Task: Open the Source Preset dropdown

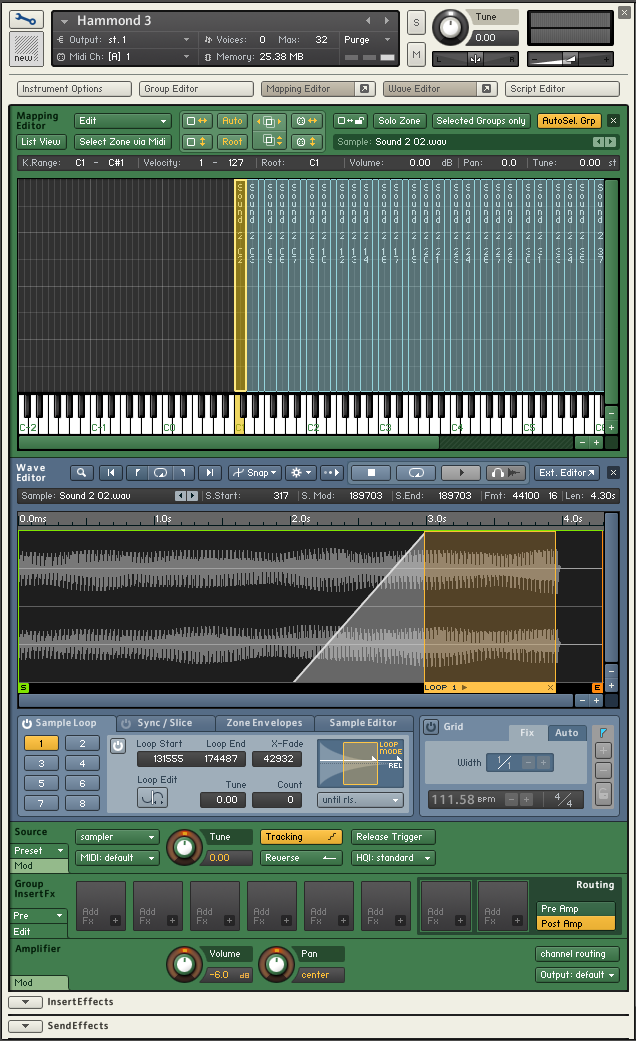Action: coord(40,850)
